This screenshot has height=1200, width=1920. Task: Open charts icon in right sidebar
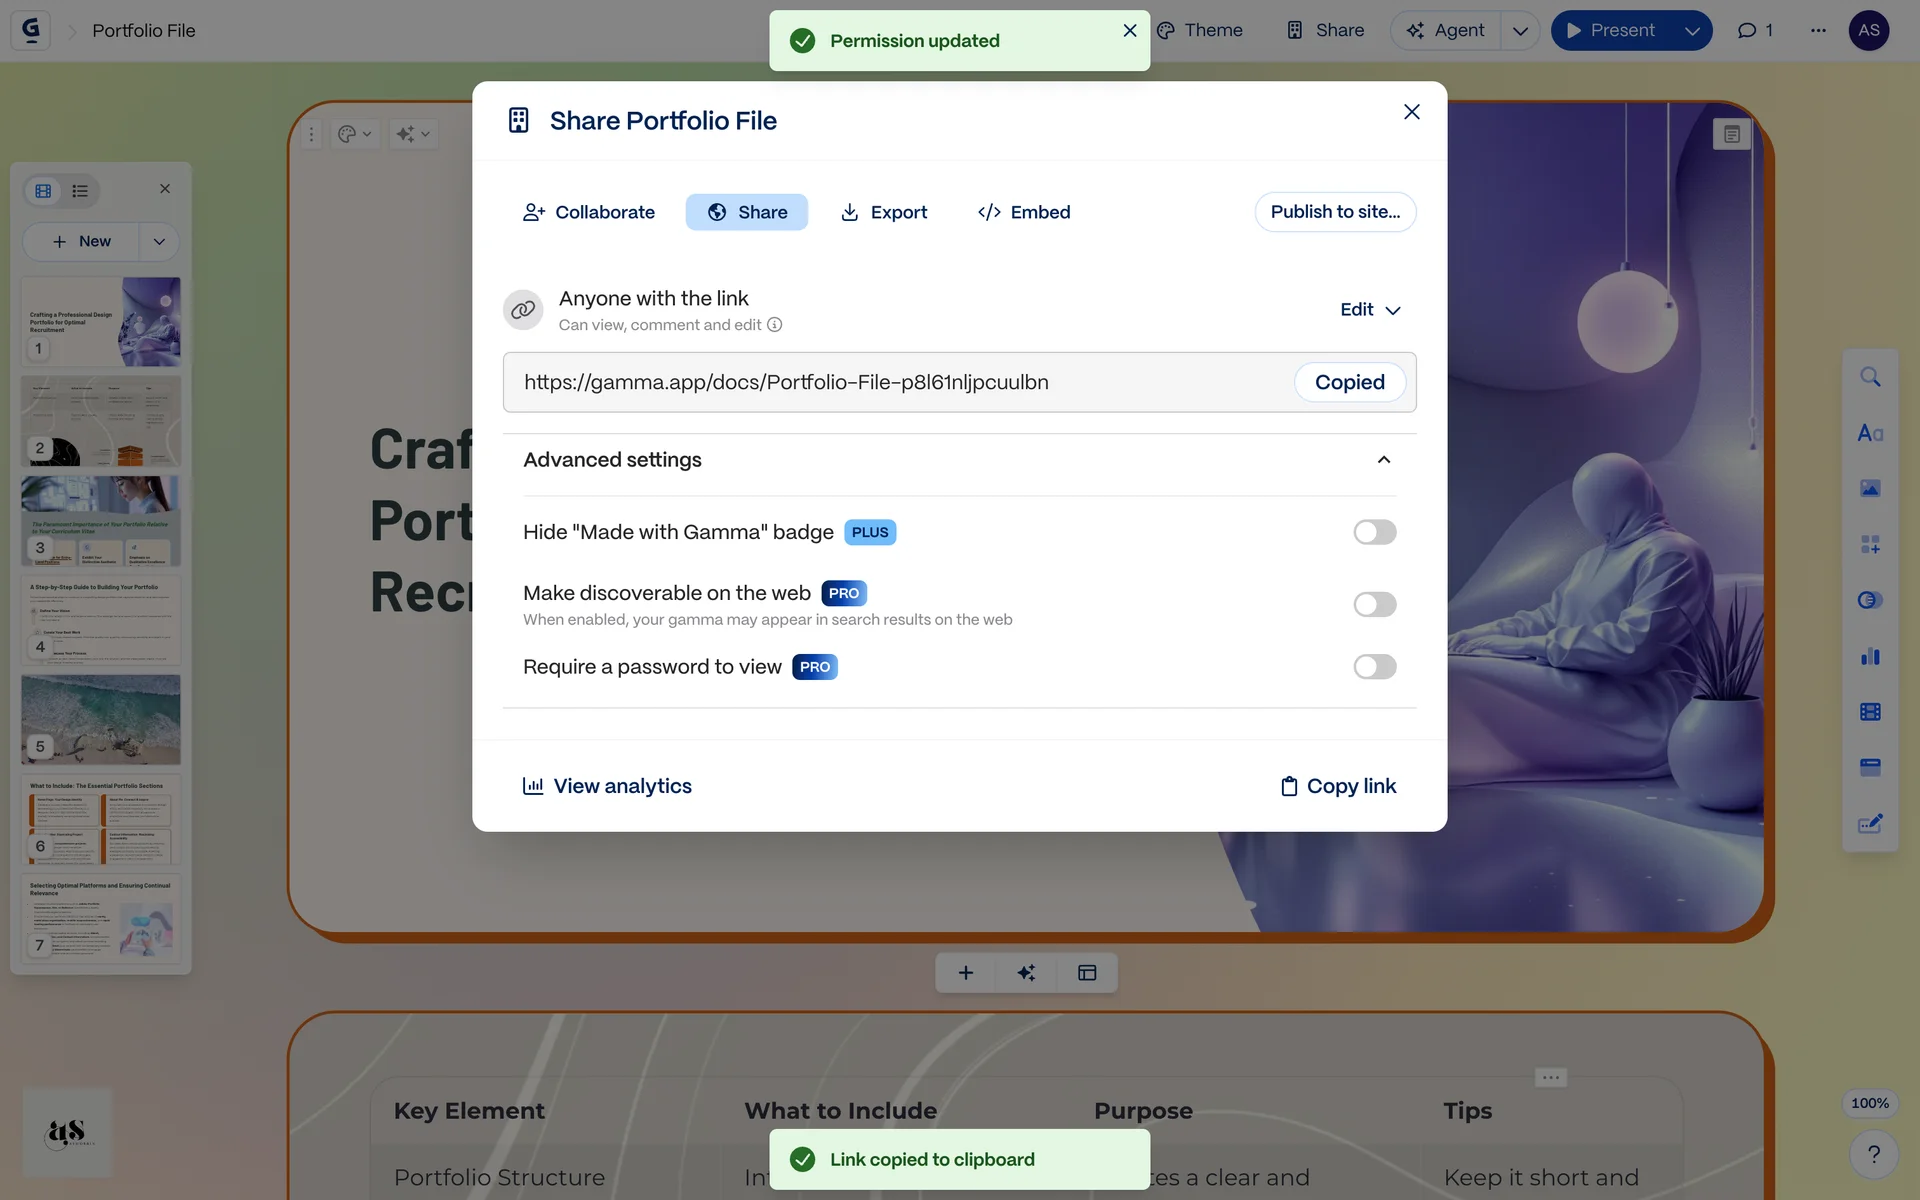(1870, 656)
